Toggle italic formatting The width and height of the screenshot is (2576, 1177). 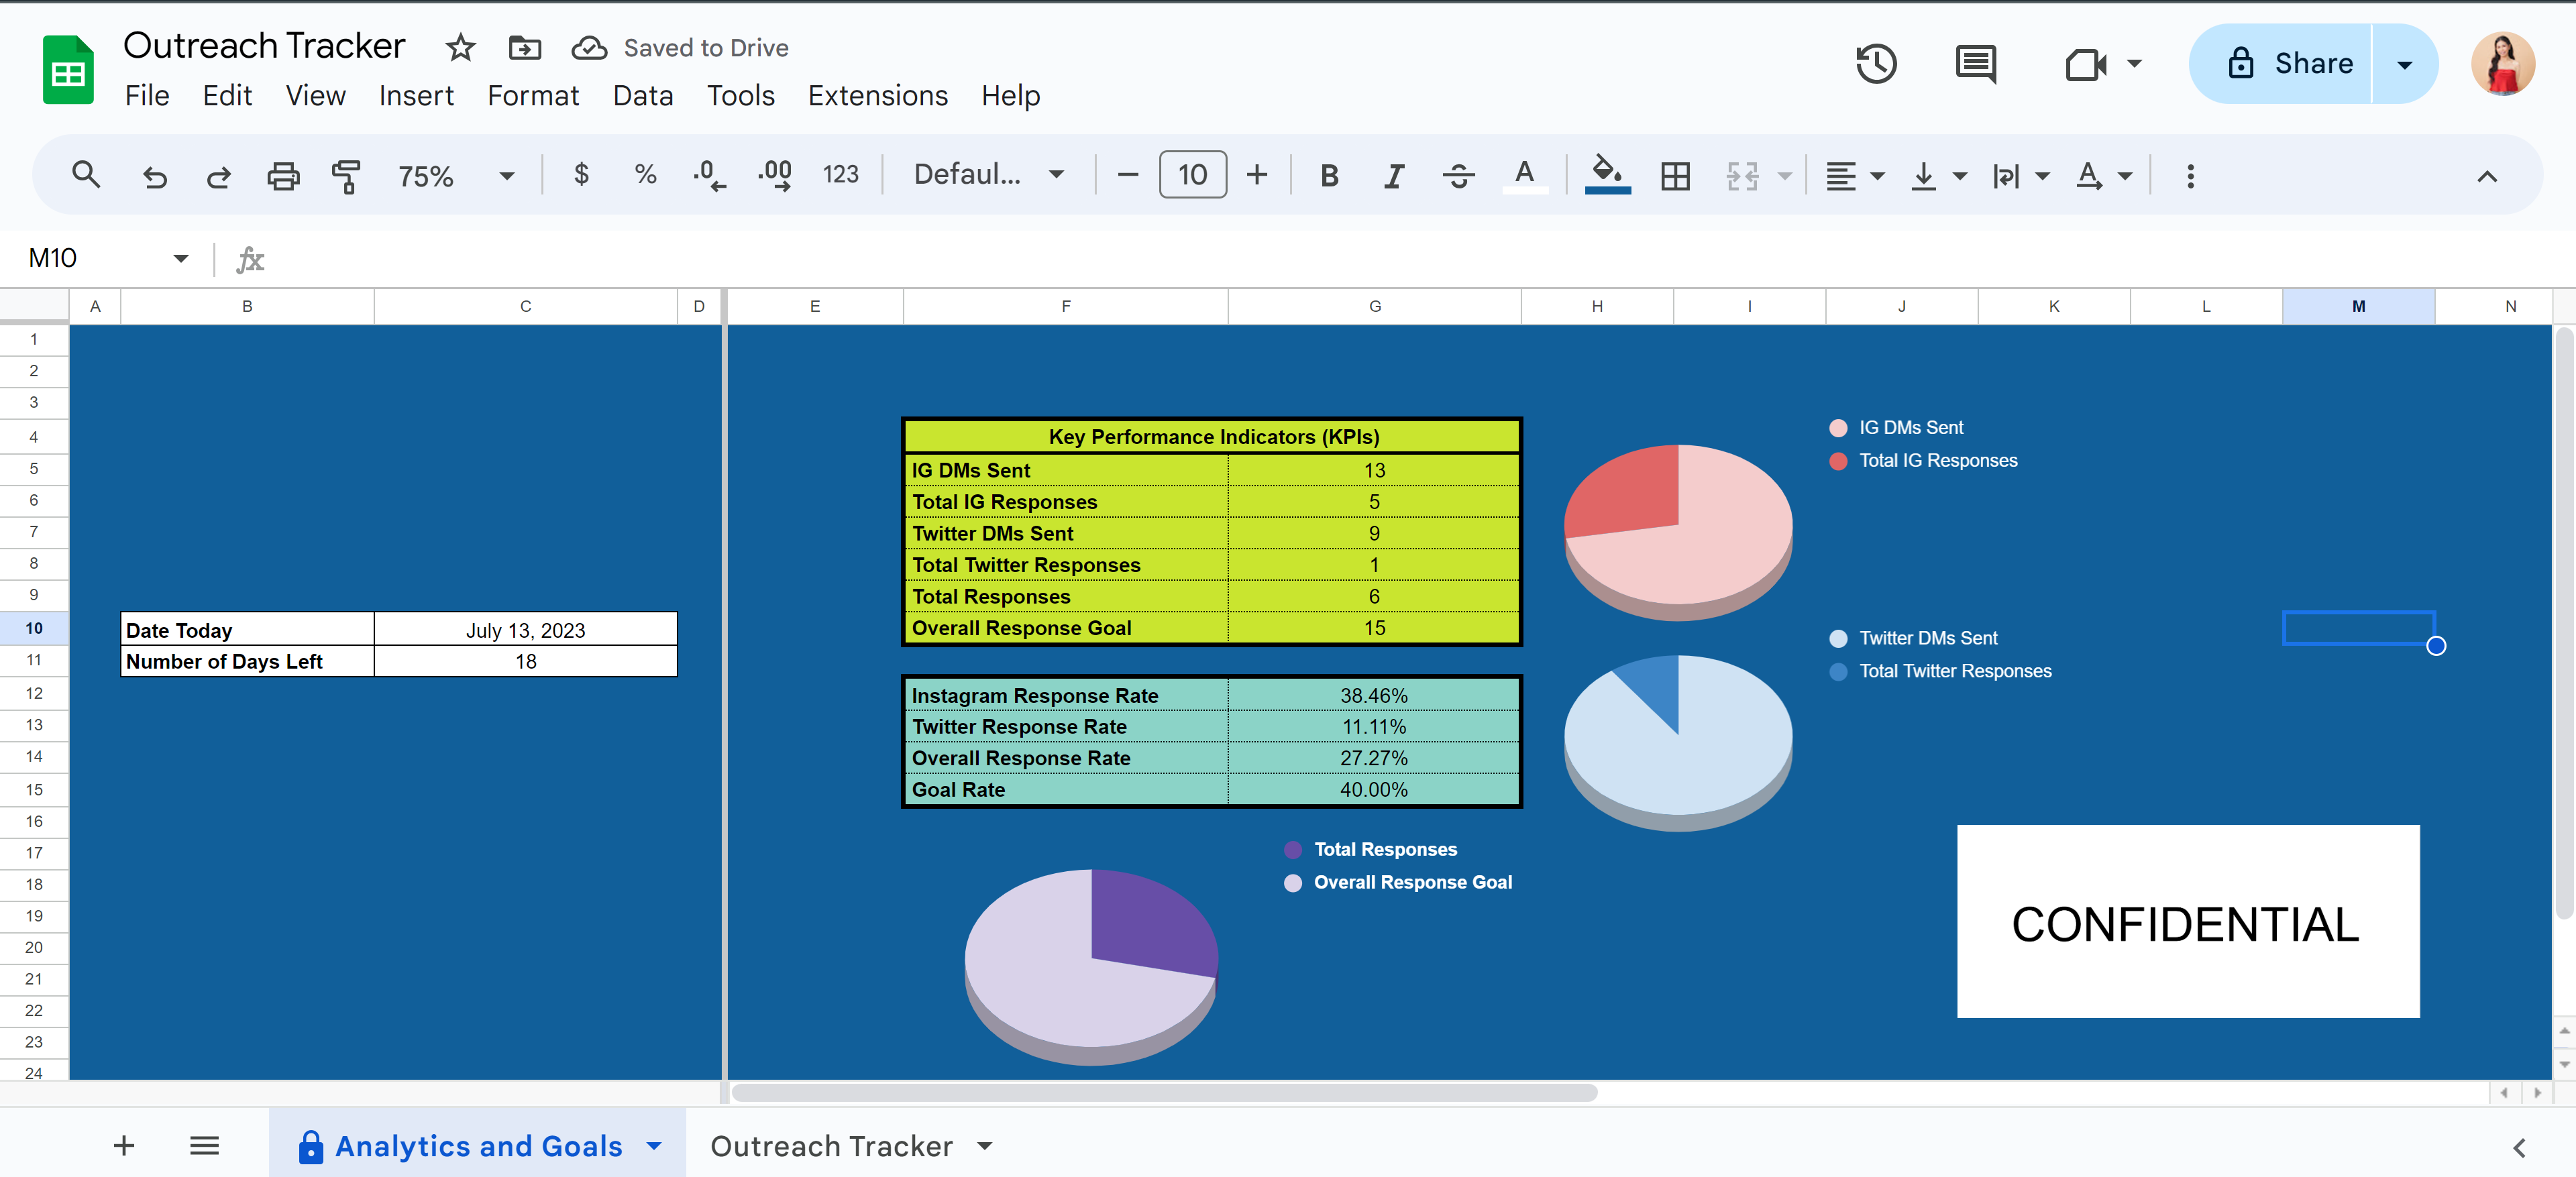(x=1393, y=176)
